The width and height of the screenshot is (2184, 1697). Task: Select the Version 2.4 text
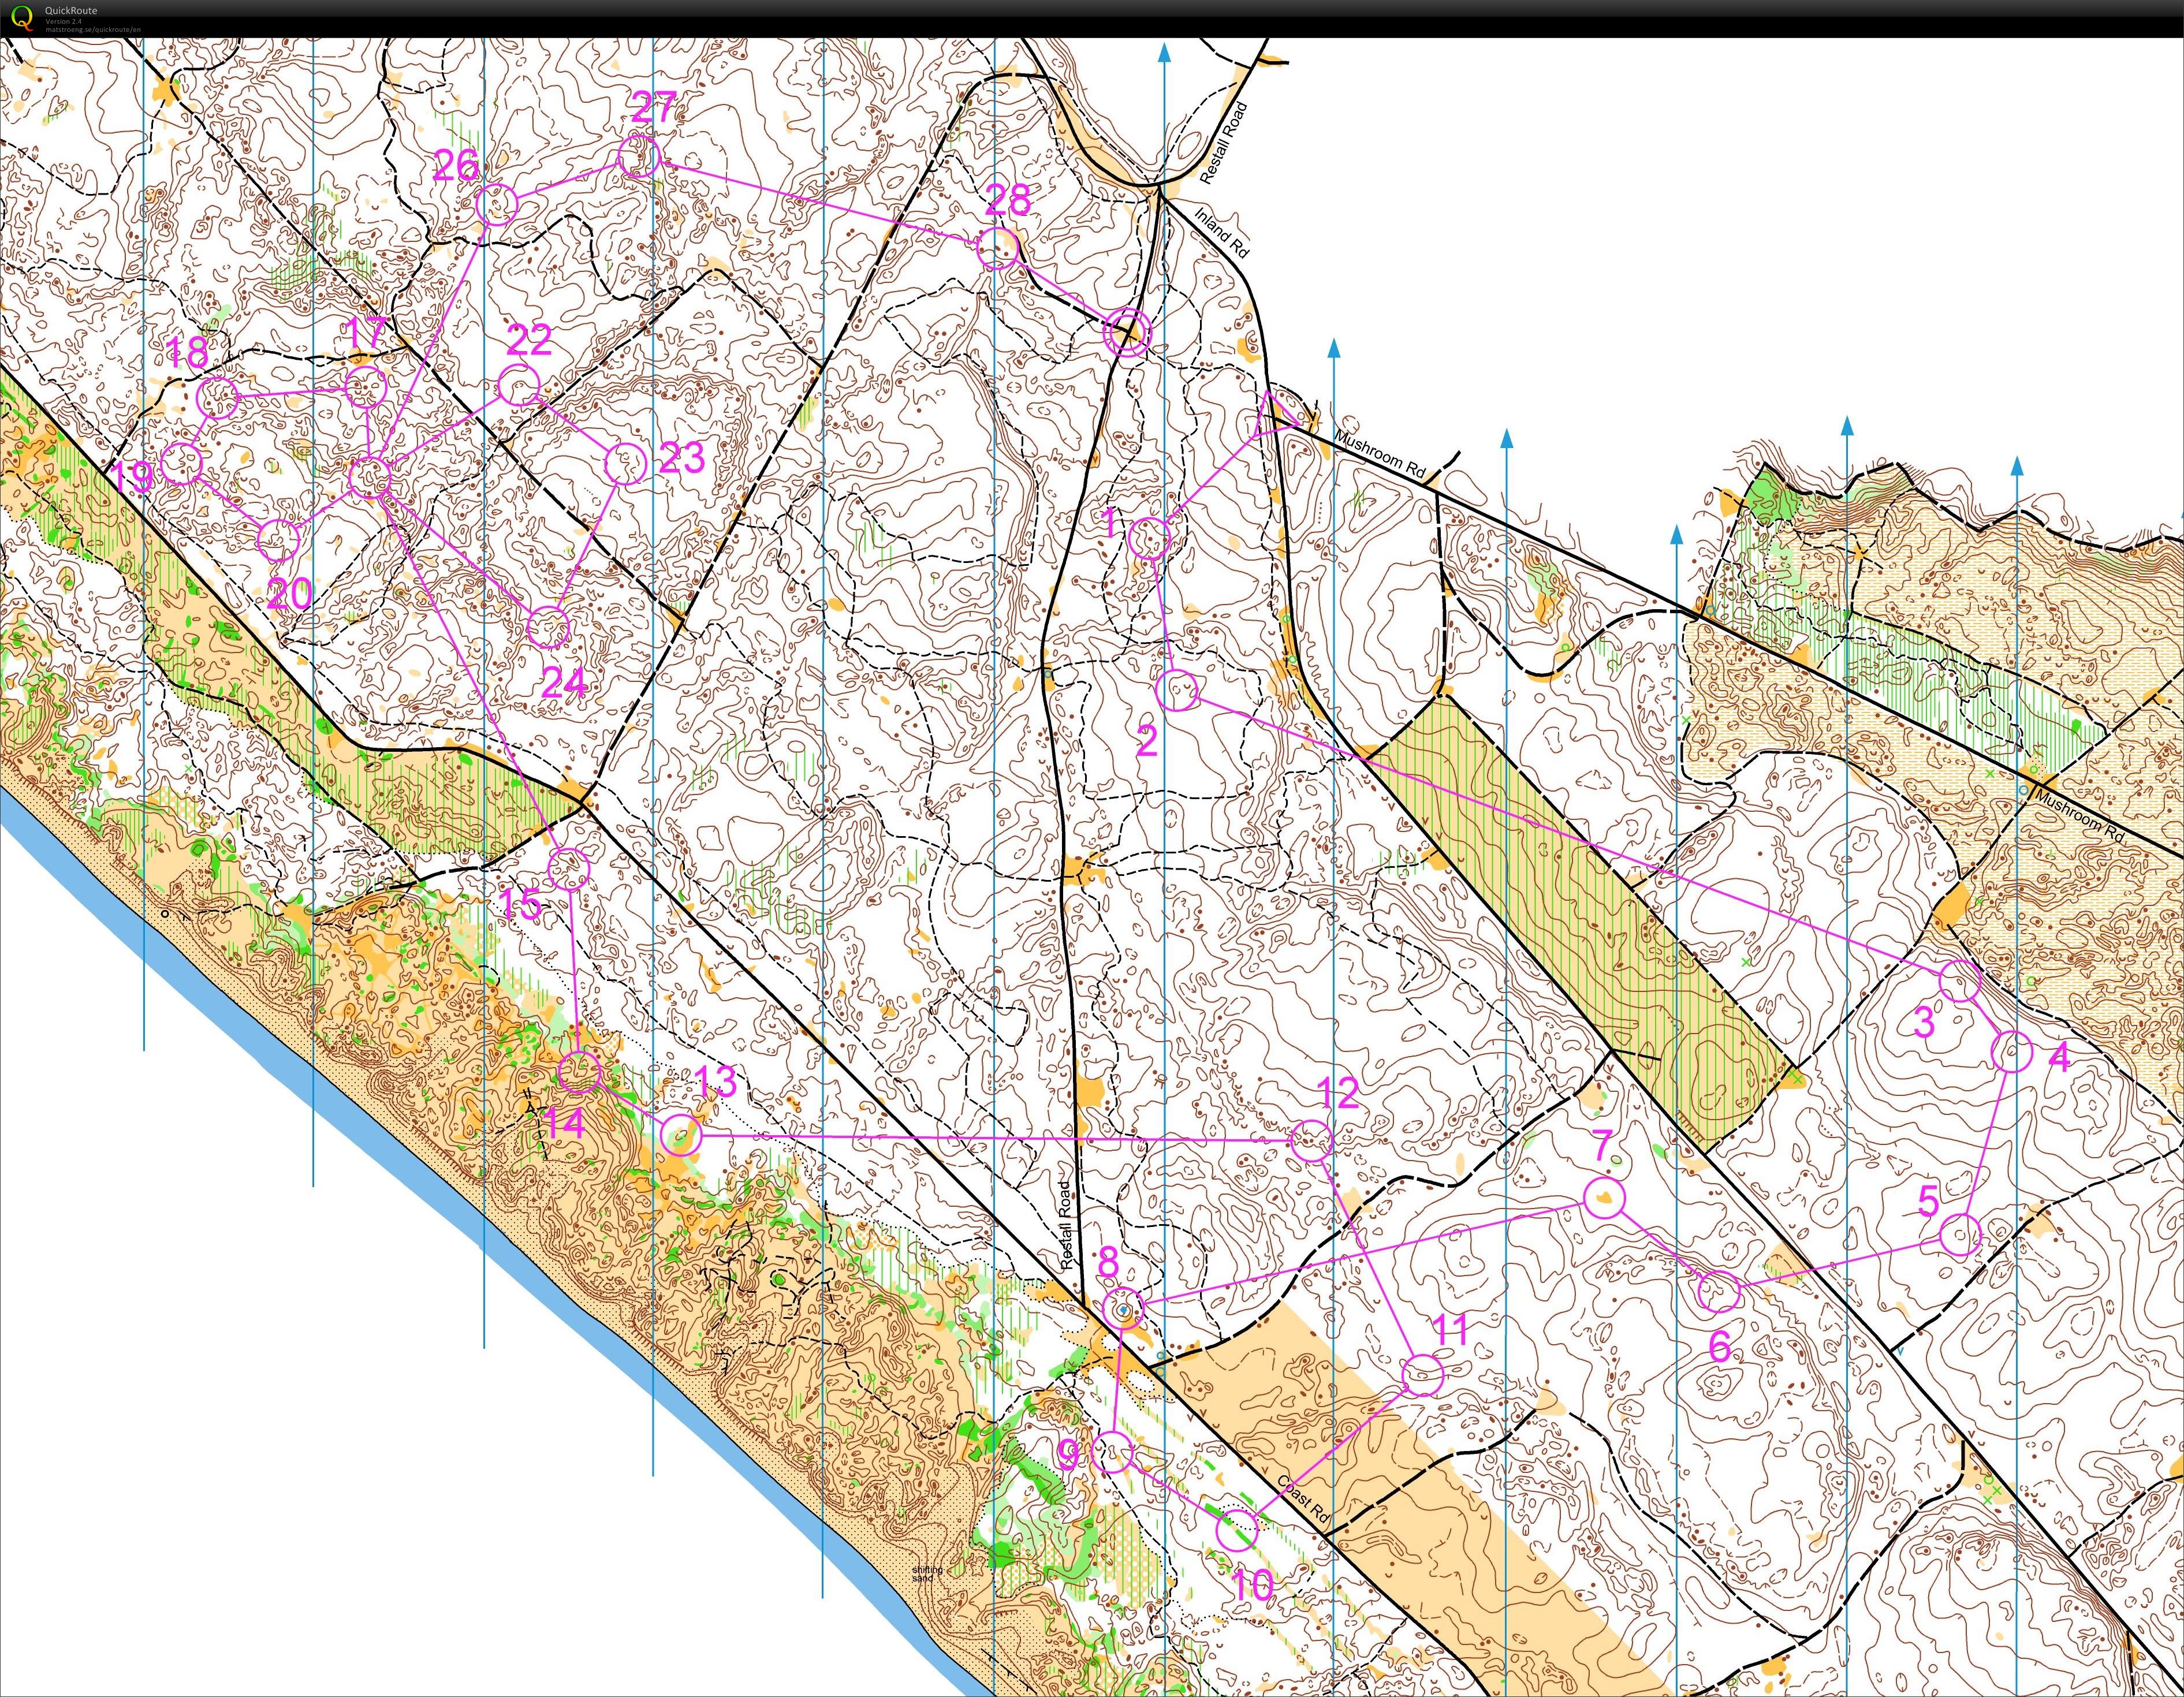point(63,21)
